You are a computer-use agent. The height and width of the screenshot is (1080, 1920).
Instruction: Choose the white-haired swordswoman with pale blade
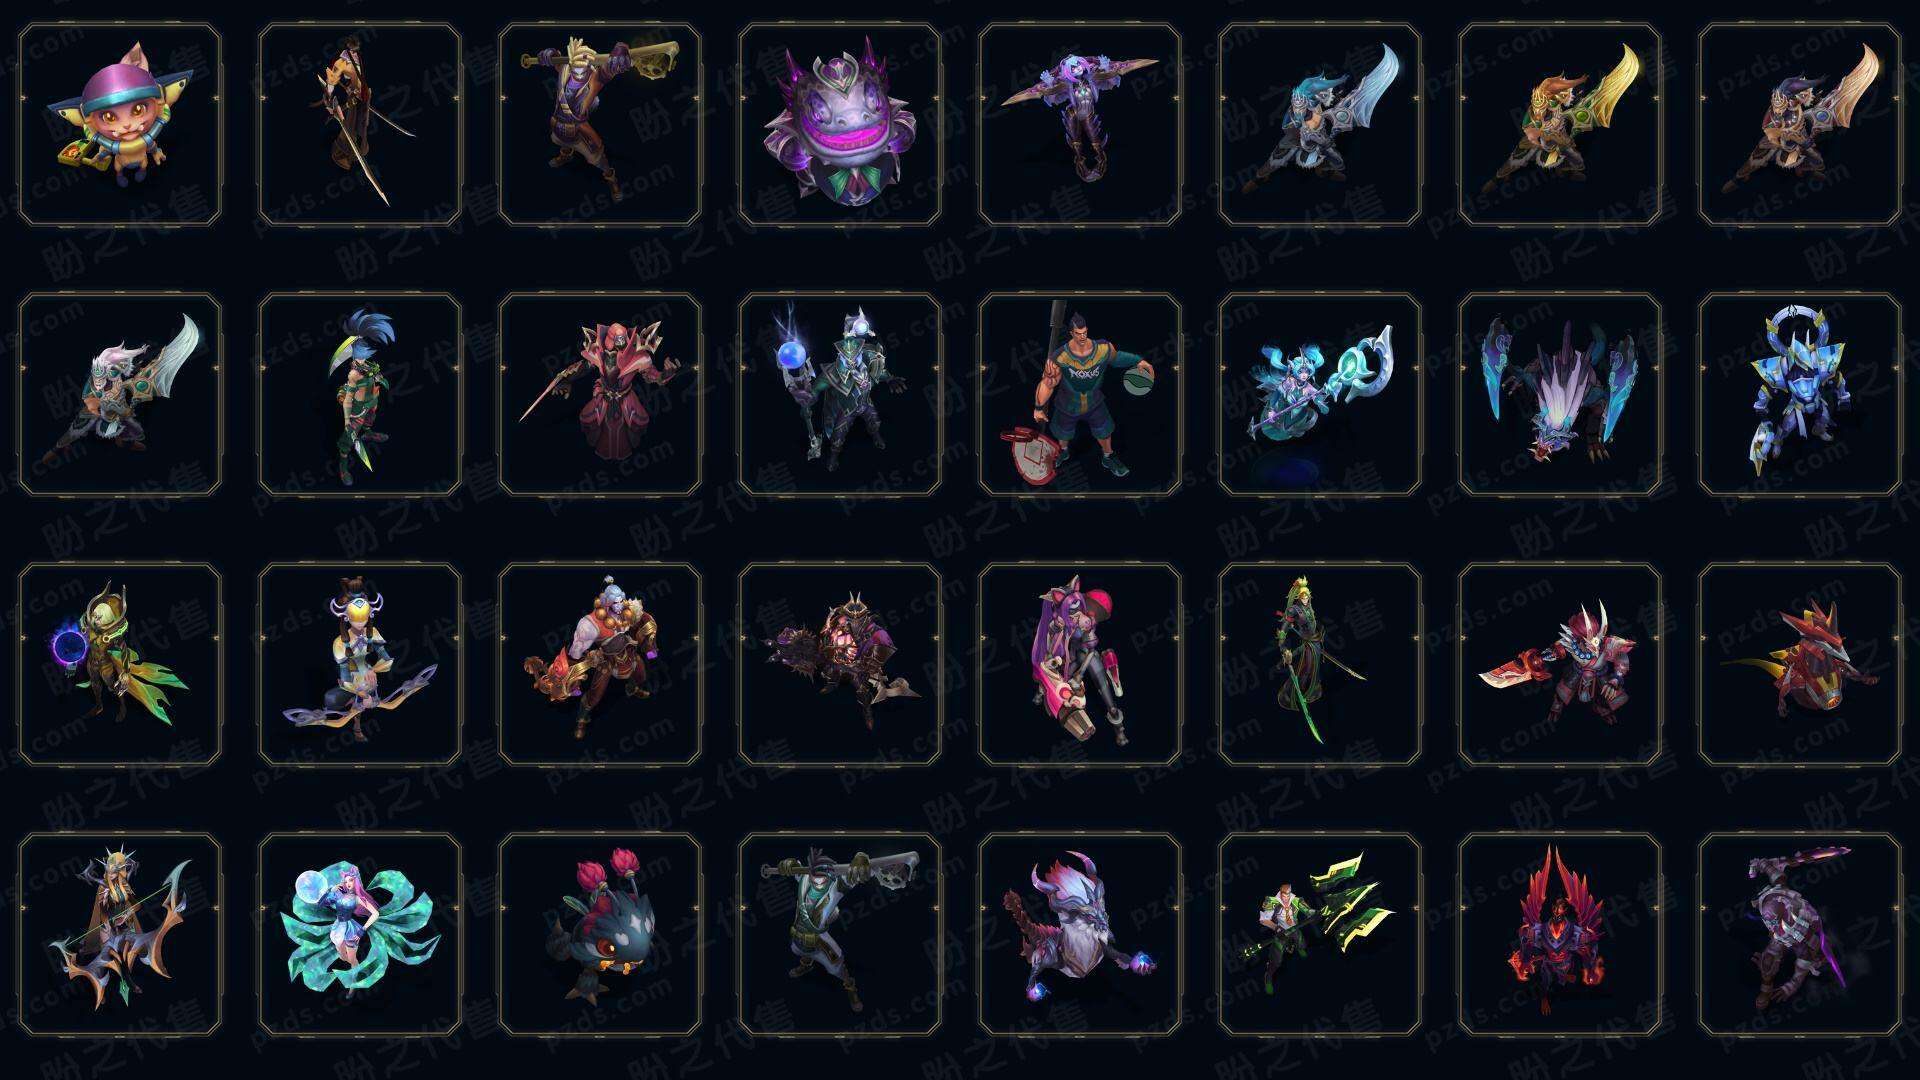[x=120, y=394]
